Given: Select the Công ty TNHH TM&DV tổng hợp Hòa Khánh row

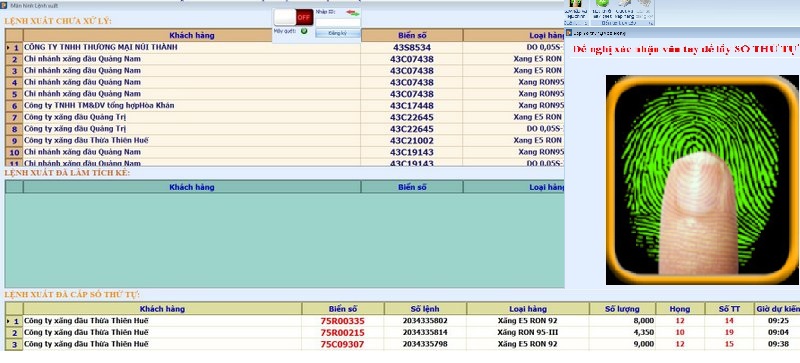Looking at the screenshot, I should [285, 106].
